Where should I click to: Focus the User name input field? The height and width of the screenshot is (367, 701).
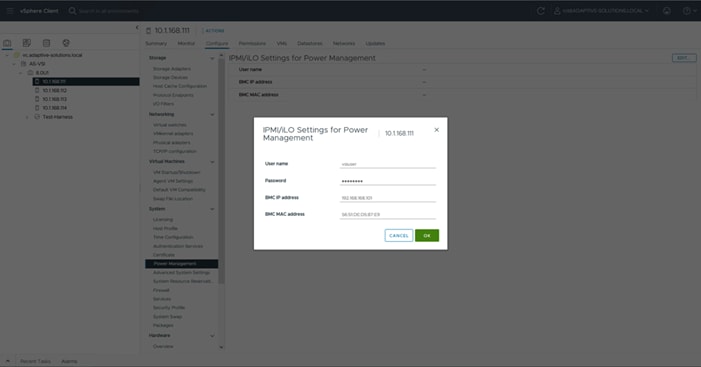click(388, 164)
